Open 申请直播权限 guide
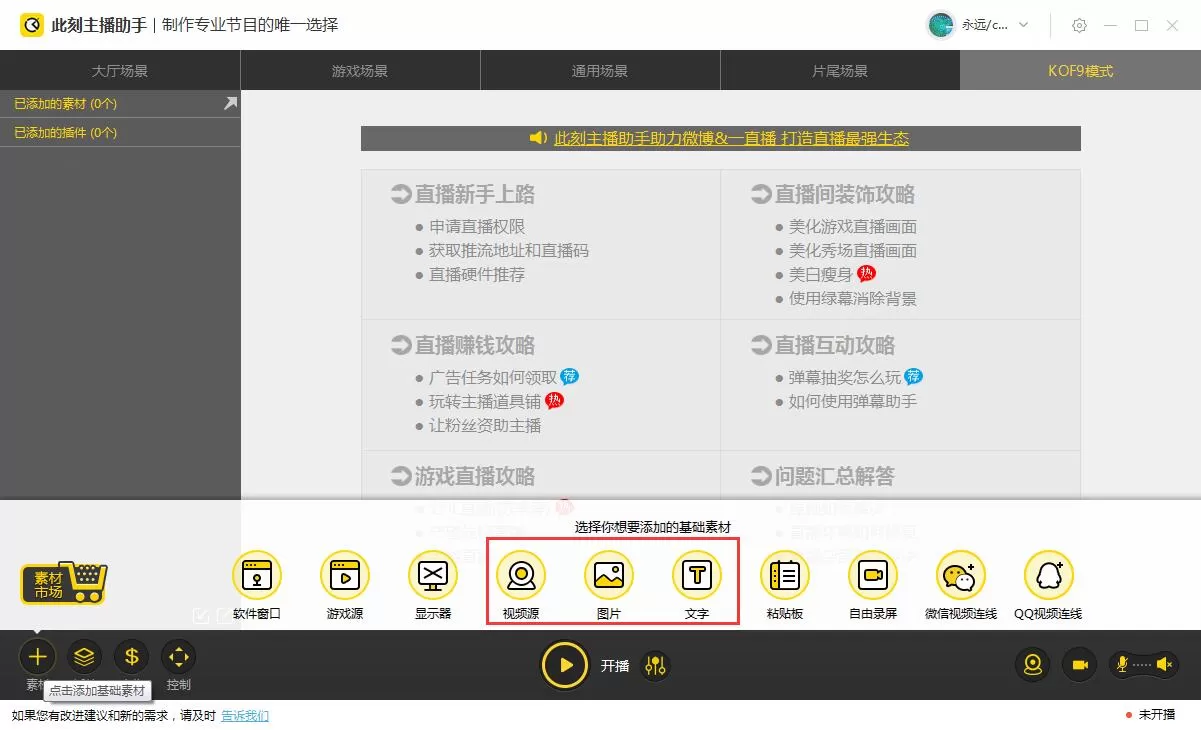 click(x=477, y=227)
